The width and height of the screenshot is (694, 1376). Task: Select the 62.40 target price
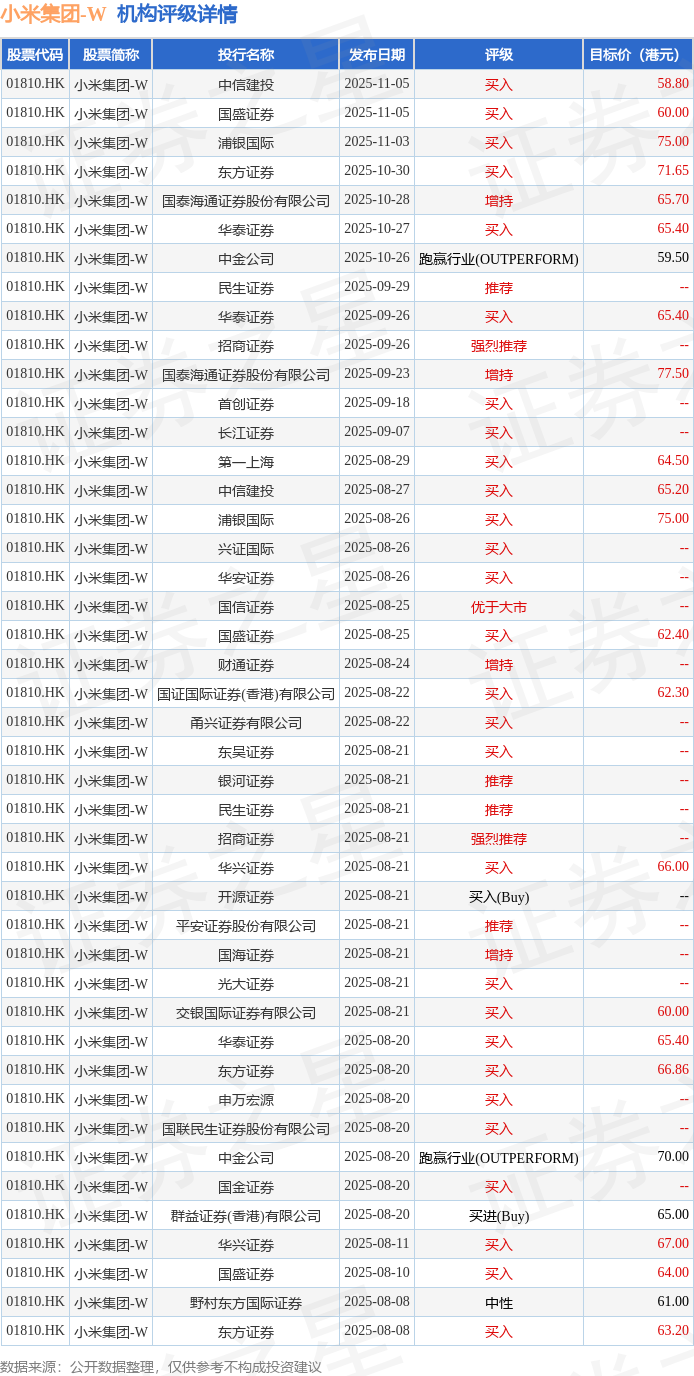pos(673,635)
